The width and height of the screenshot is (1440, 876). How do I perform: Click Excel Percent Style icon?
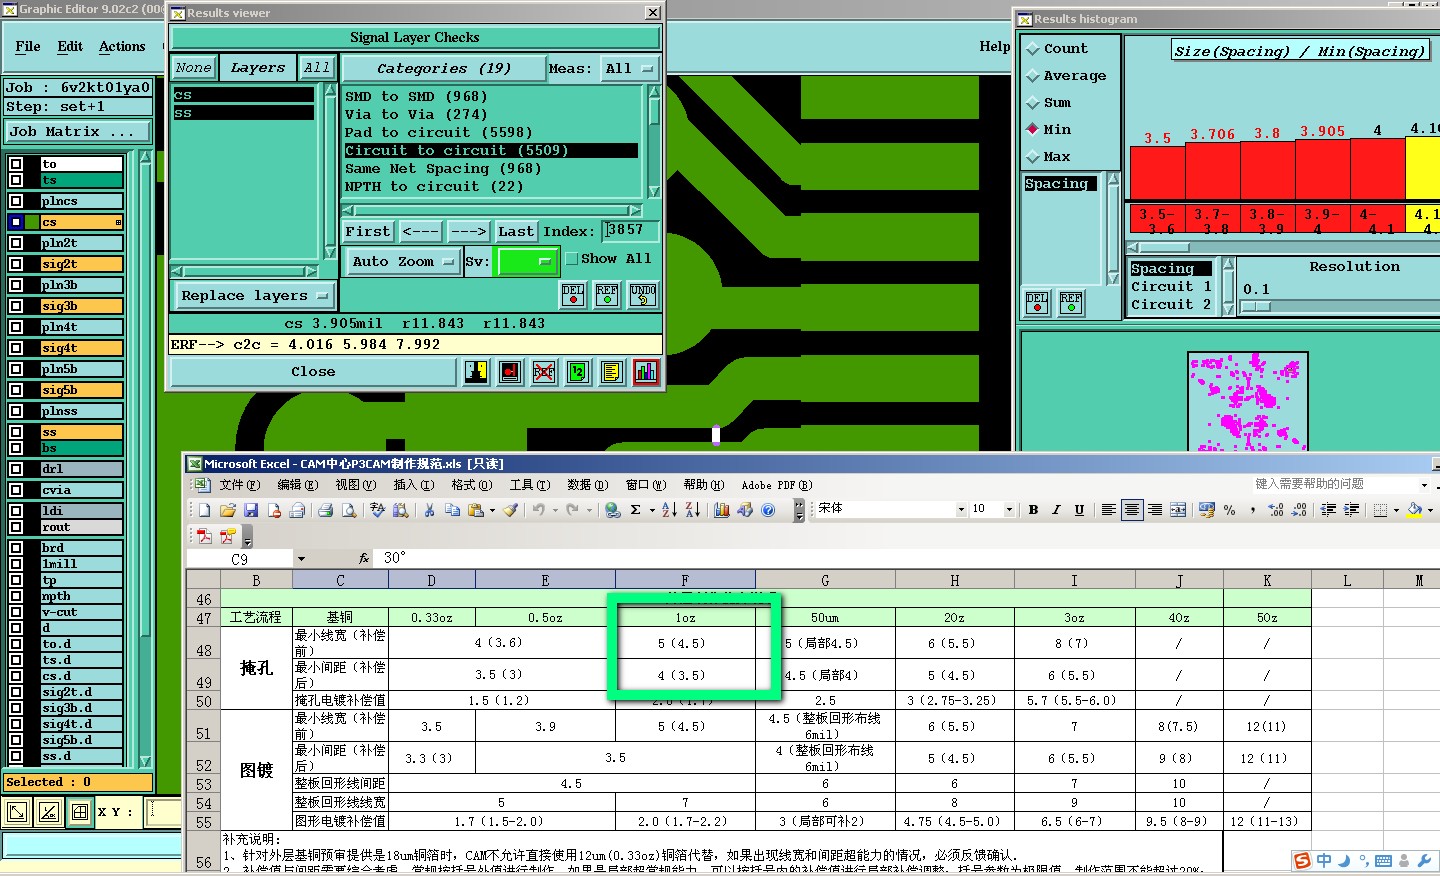[1229, 510]
